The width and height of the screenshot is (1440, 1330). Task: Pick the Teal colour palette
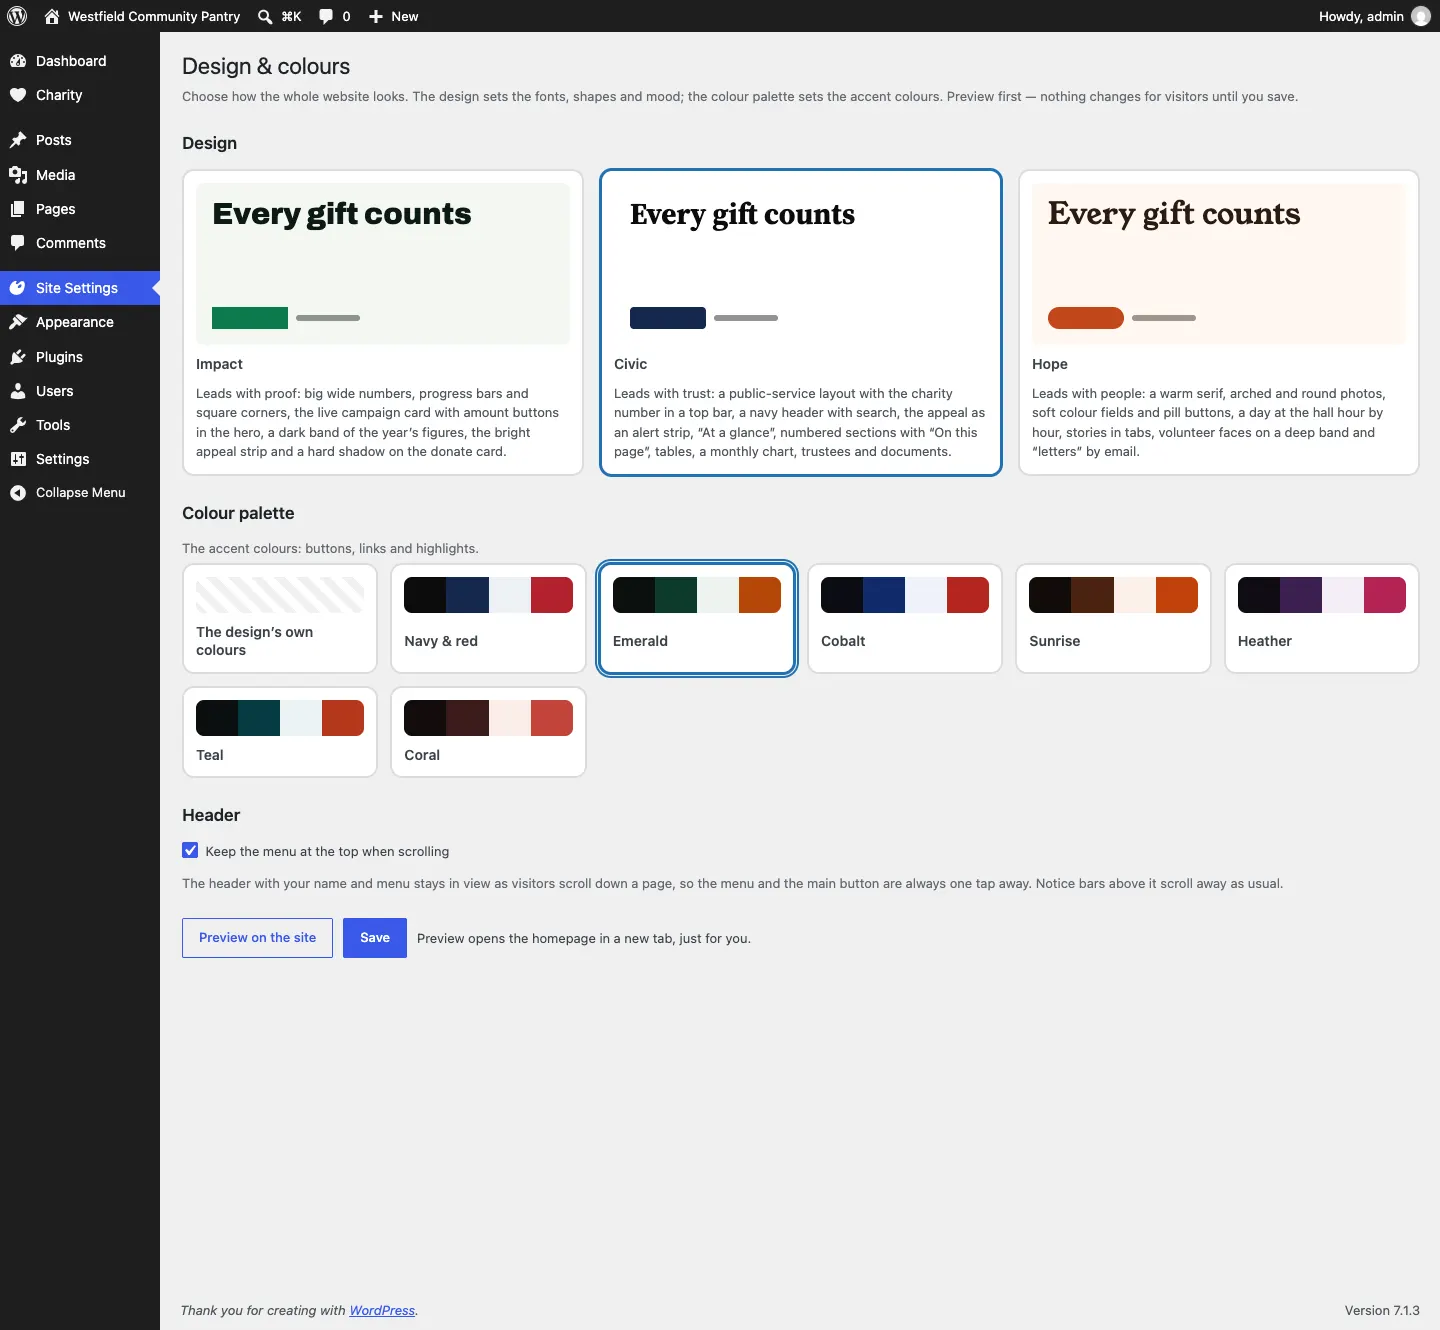(280, 732)
